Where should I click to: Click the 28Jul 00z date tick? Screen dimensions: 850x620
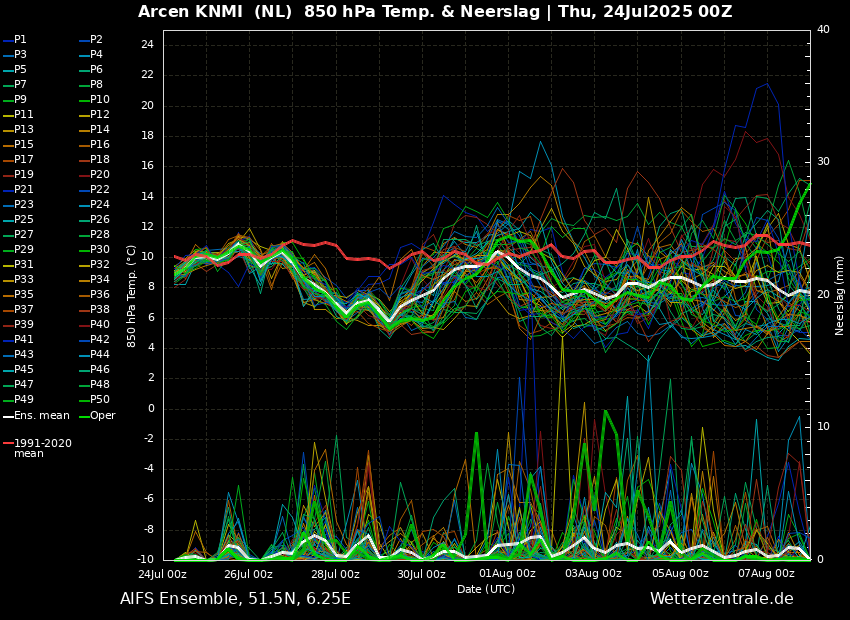pyautogui.click(x=335, y=574)
